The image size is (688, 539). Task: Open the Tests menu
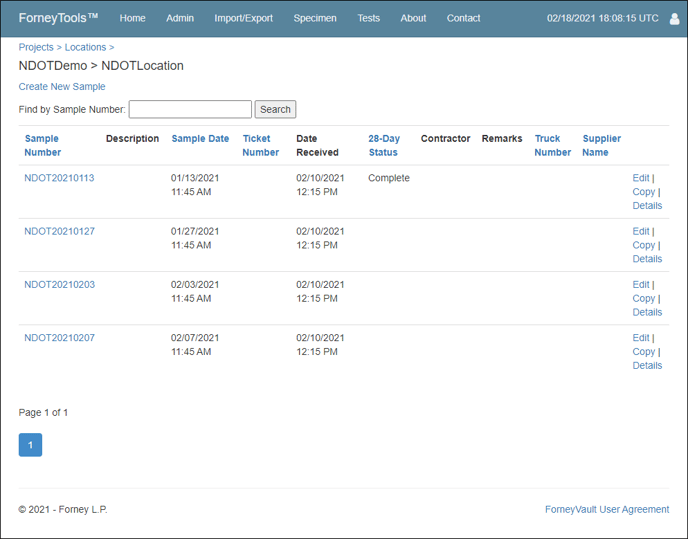[x=369, y=18]
